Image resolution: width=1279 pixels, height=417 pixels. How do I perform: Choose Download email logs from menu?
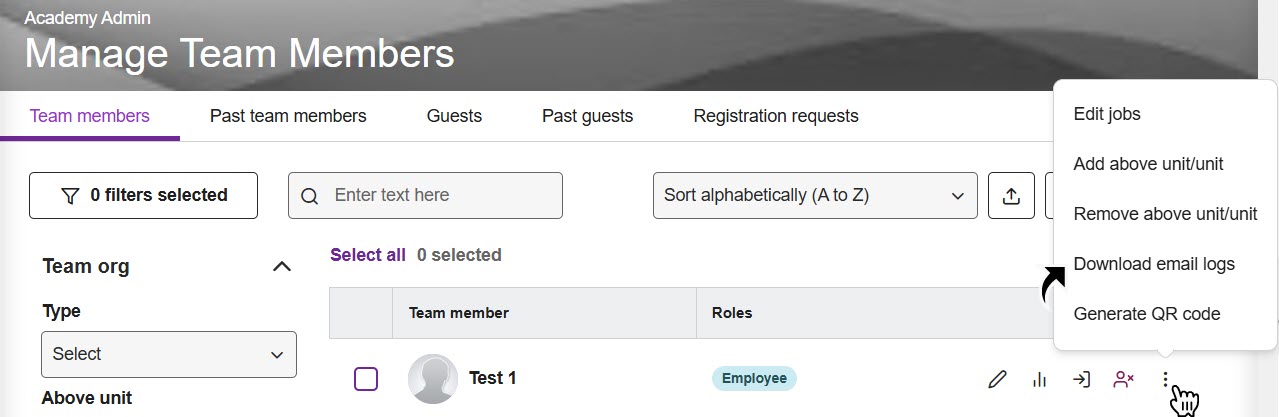(x=1154, y=264)
